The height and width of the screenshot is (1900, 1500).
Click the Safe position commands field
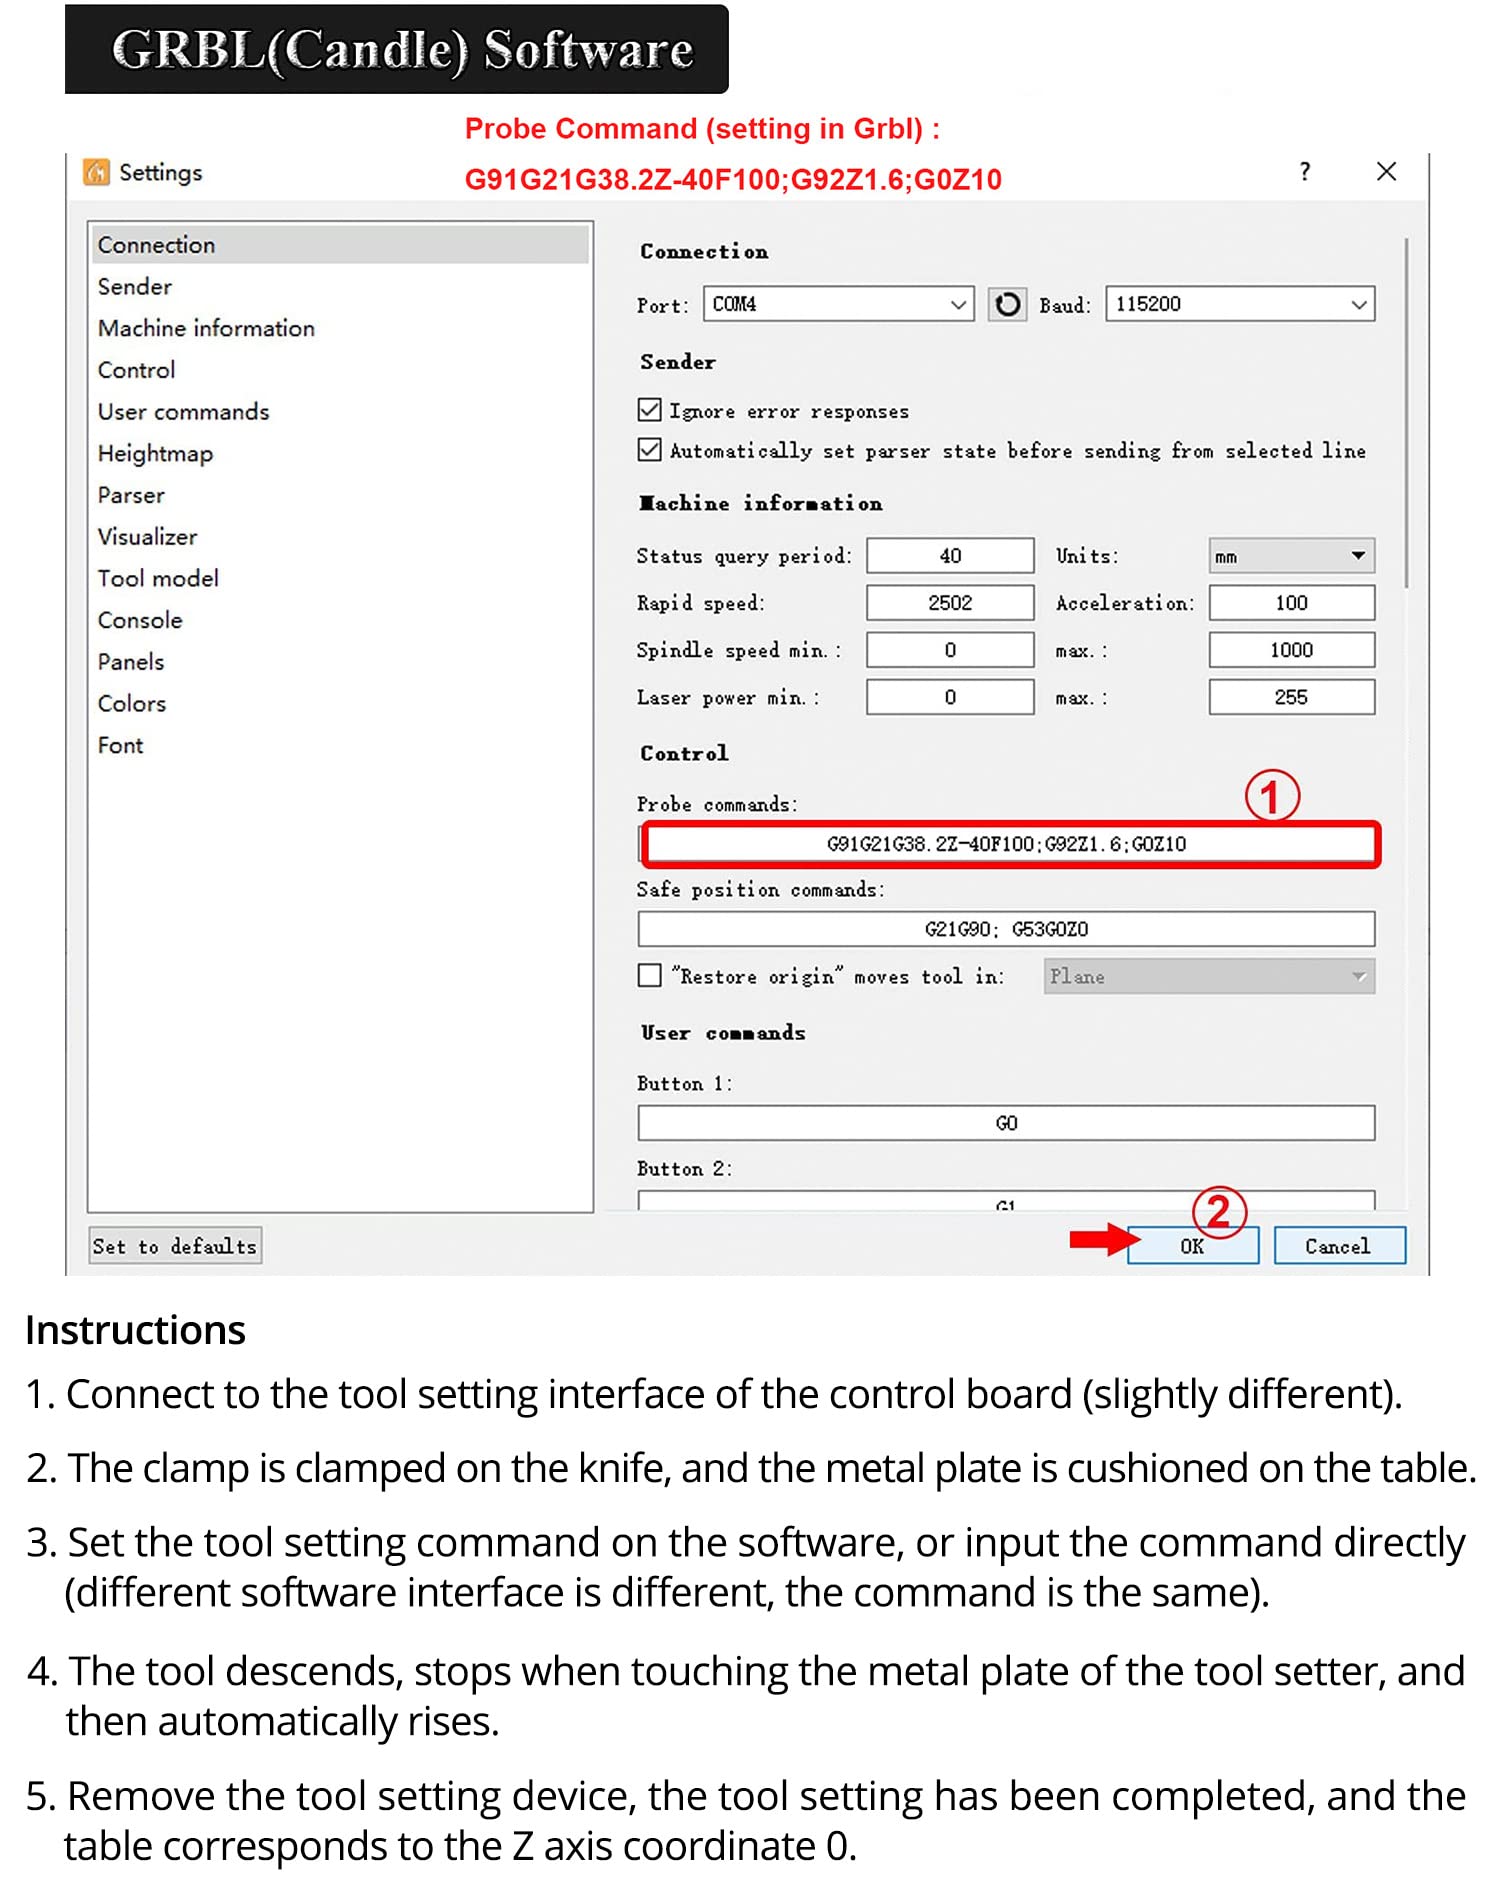1007,929
